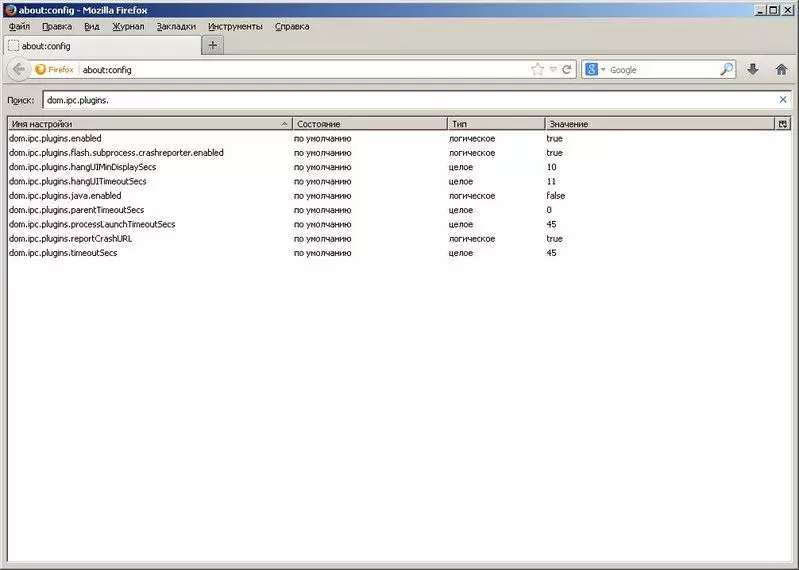Image resolution: width=799 pixels, height=570 pixels.
Task: Select dom.ipc.plugins.parentTimeoutSecs preference
Action: [x=399, y=210]
